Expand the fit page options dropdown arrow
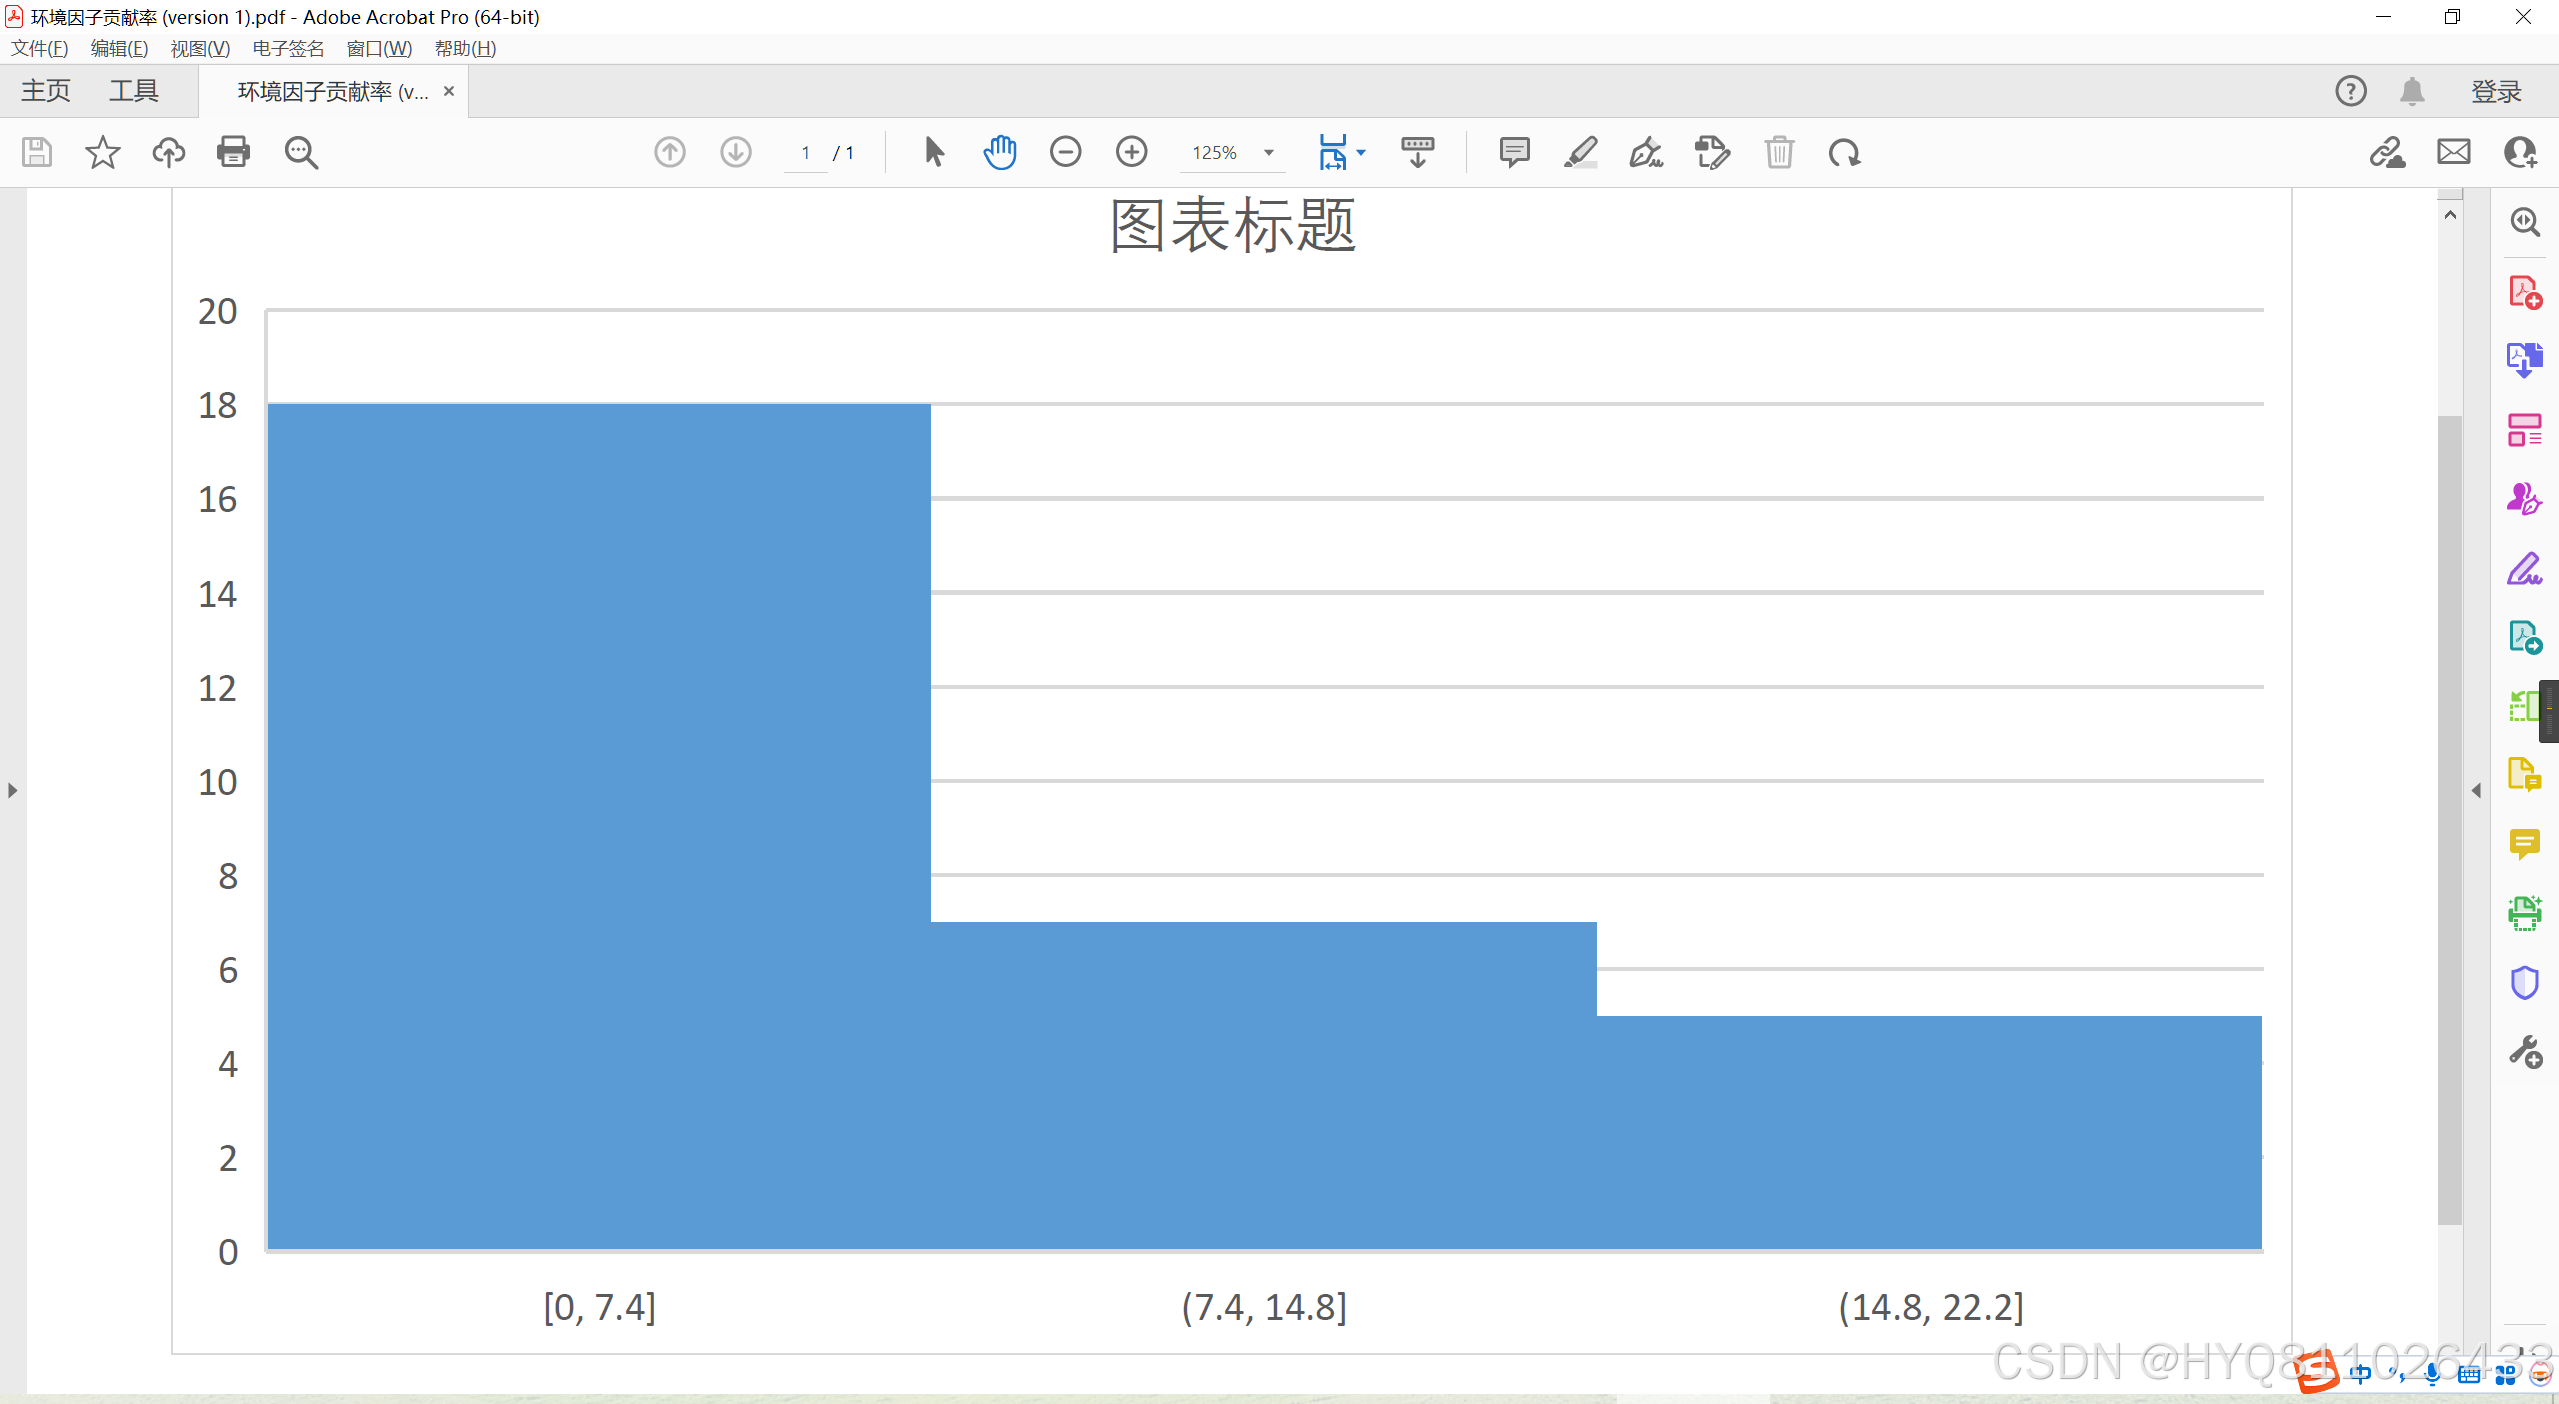This screenshot has width=2559, height=1404. [1361, 152]
